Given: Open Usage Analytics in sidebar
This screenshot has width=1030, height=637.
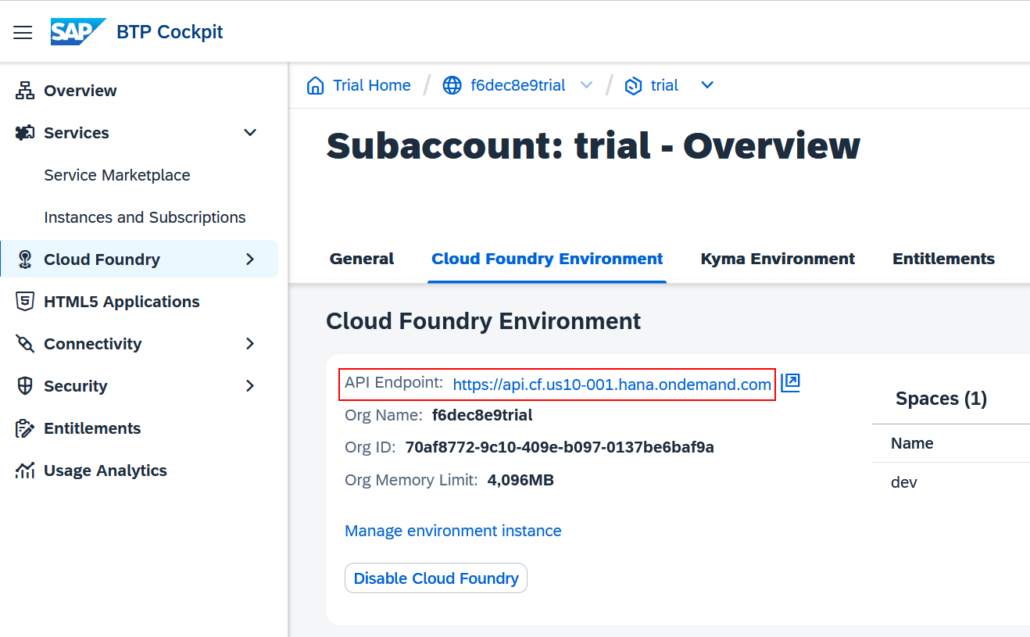Looking at the screenshot, I should pyautogui.click(x=105, y=470).
